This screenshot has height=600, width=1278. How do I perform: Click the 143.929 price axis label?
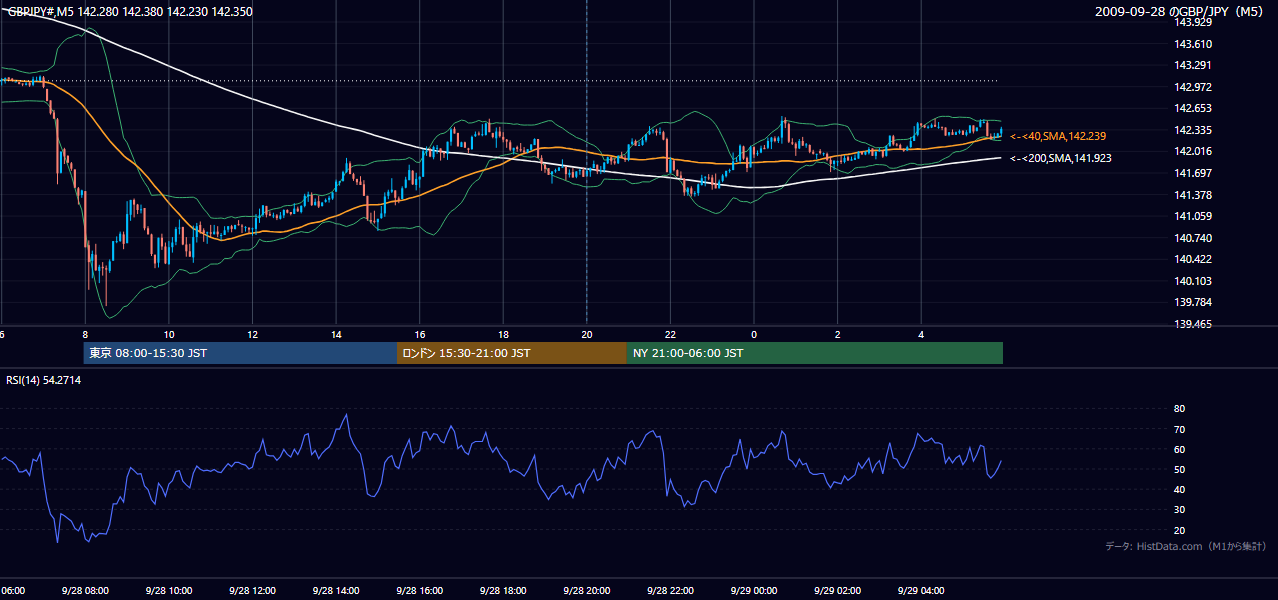1194,22
